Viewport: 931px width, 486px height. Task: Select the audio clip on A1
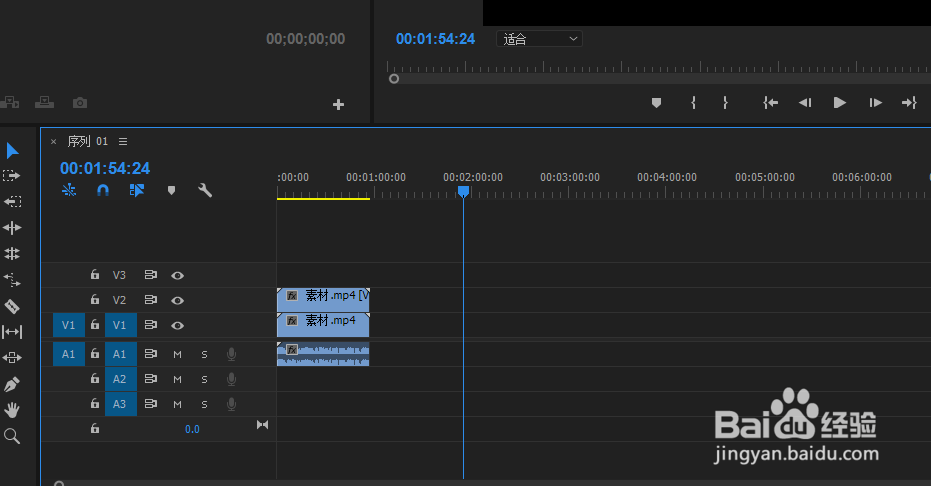pos(323,354)
